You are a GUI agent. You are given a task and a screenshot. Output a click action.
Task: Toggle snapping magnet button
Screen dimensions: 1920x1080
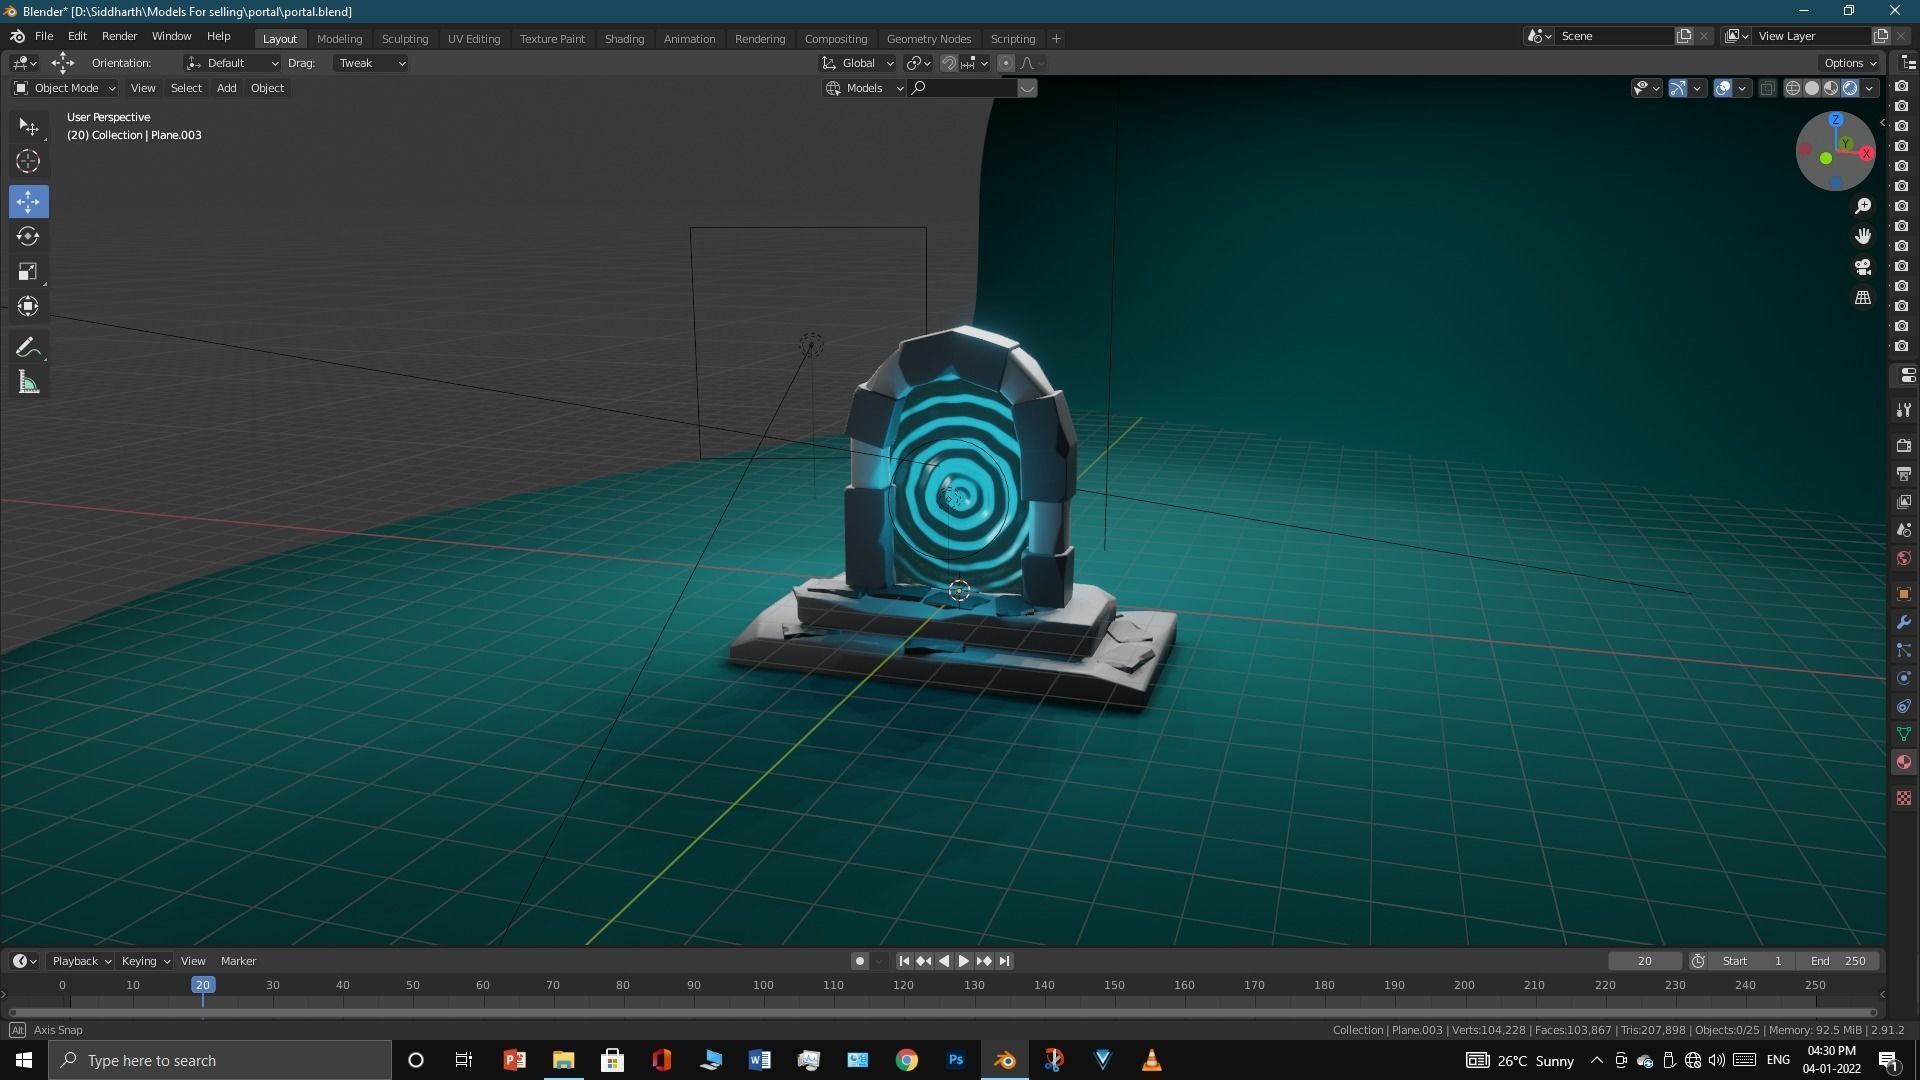click(x=949, y=63)
